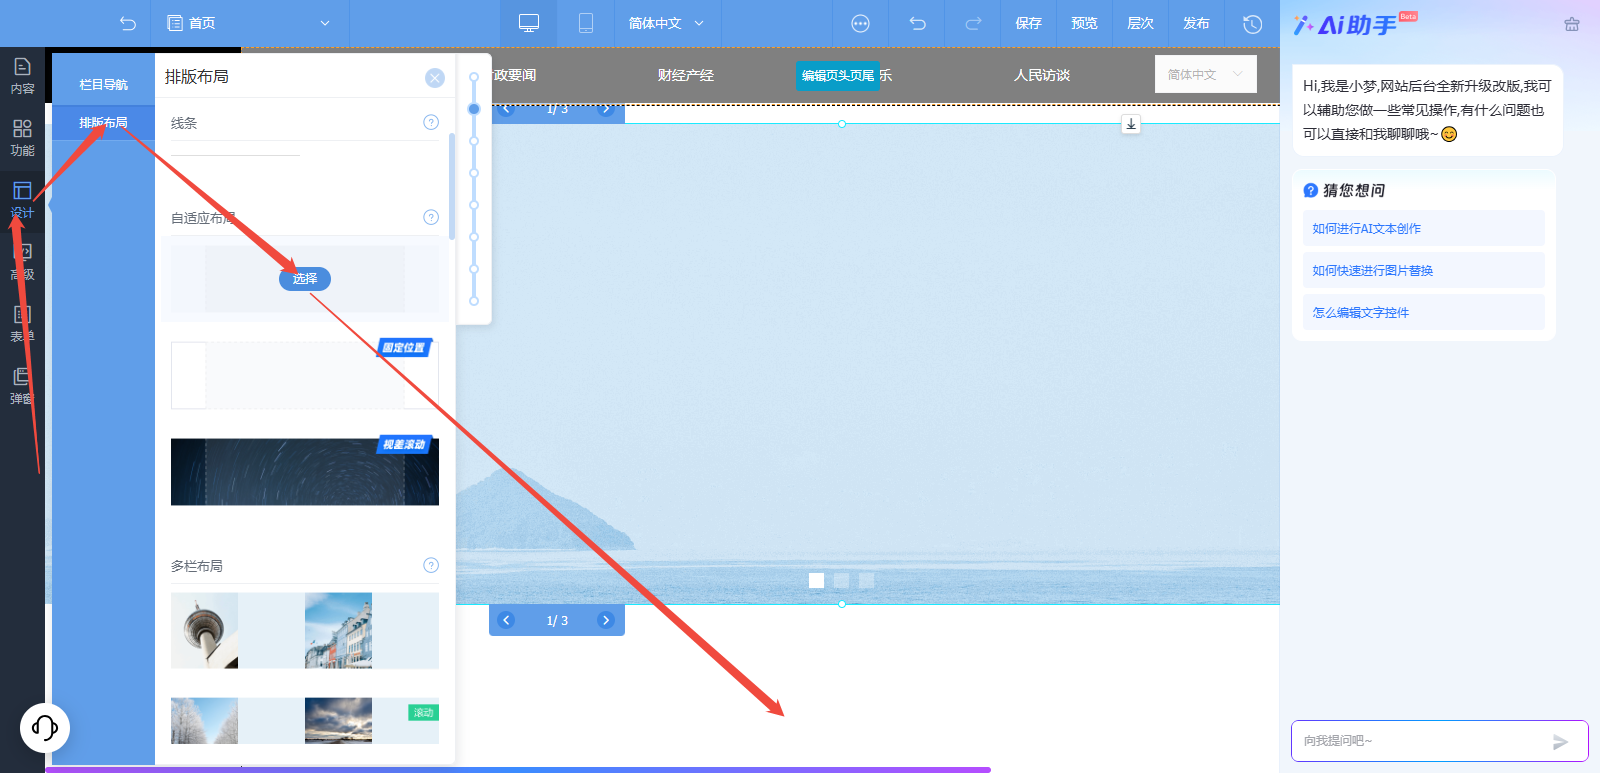Redo the last edit

[972, 23]
